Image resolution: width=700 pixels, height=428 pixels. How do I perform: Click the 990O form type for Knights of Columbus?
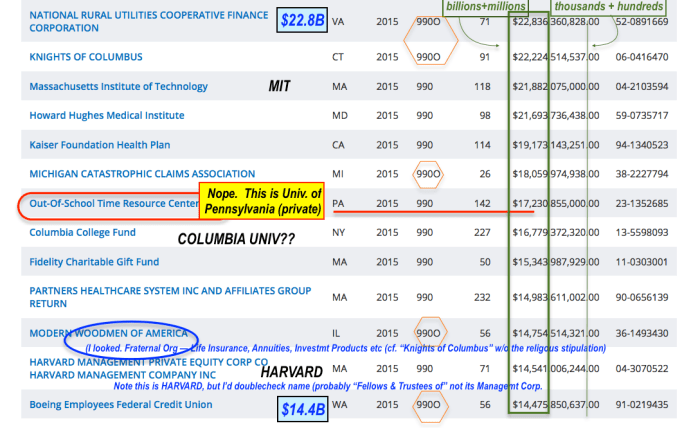coord(428,57)
